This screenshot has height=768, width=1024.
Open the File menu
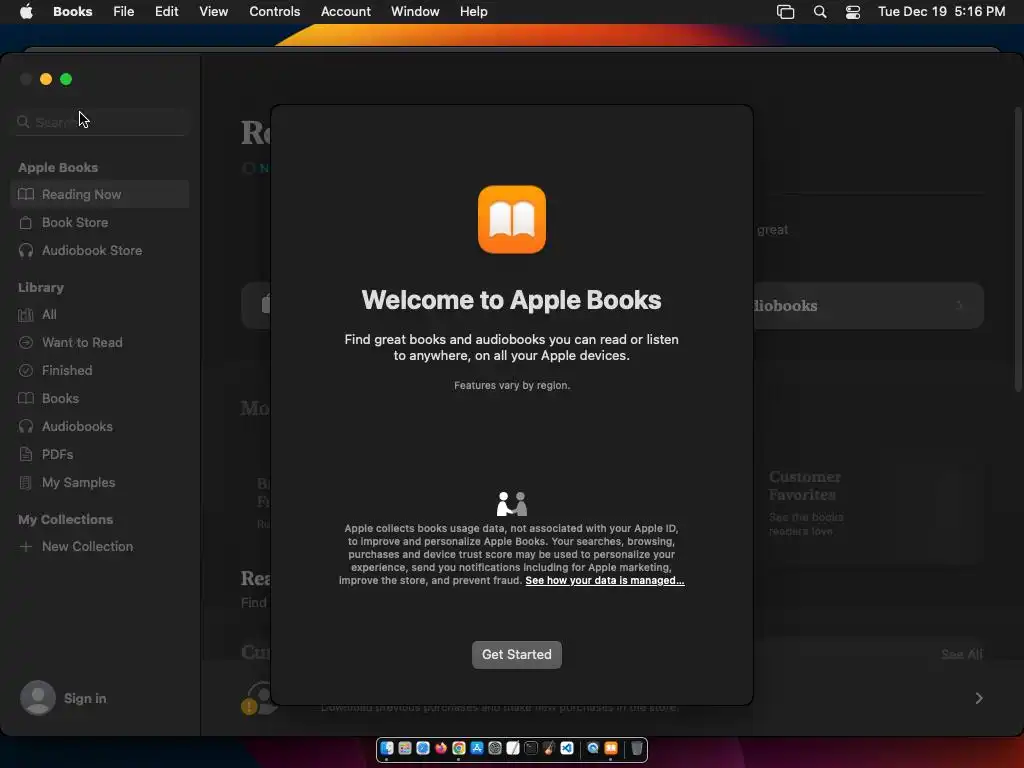coord(123,11)
